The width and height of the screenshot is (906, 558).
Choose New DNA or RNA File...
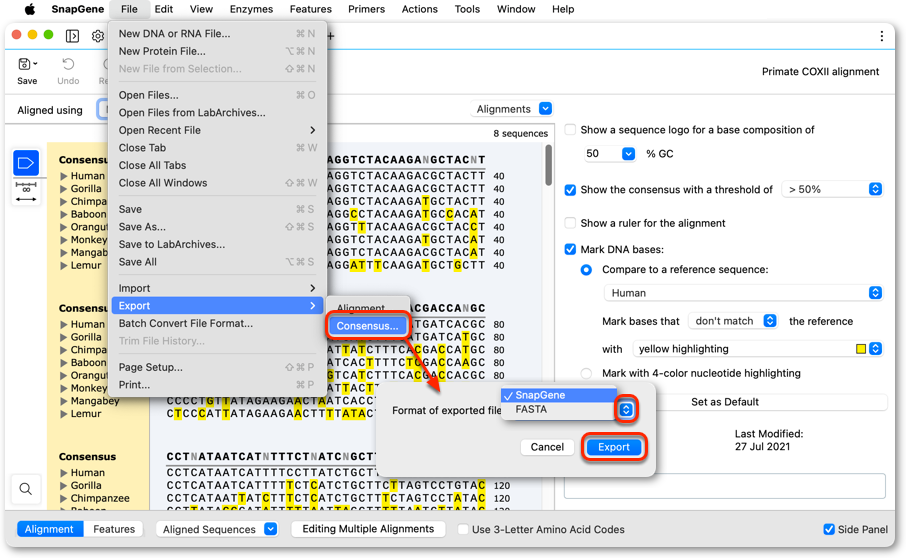tap(217, 34)
